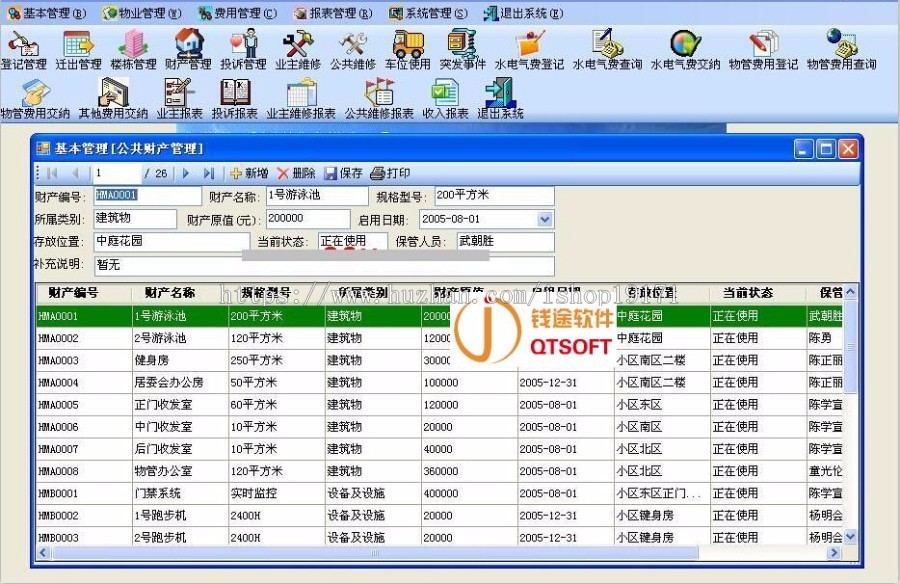Open 楼栋管理 (building management)

coord(132,47)
